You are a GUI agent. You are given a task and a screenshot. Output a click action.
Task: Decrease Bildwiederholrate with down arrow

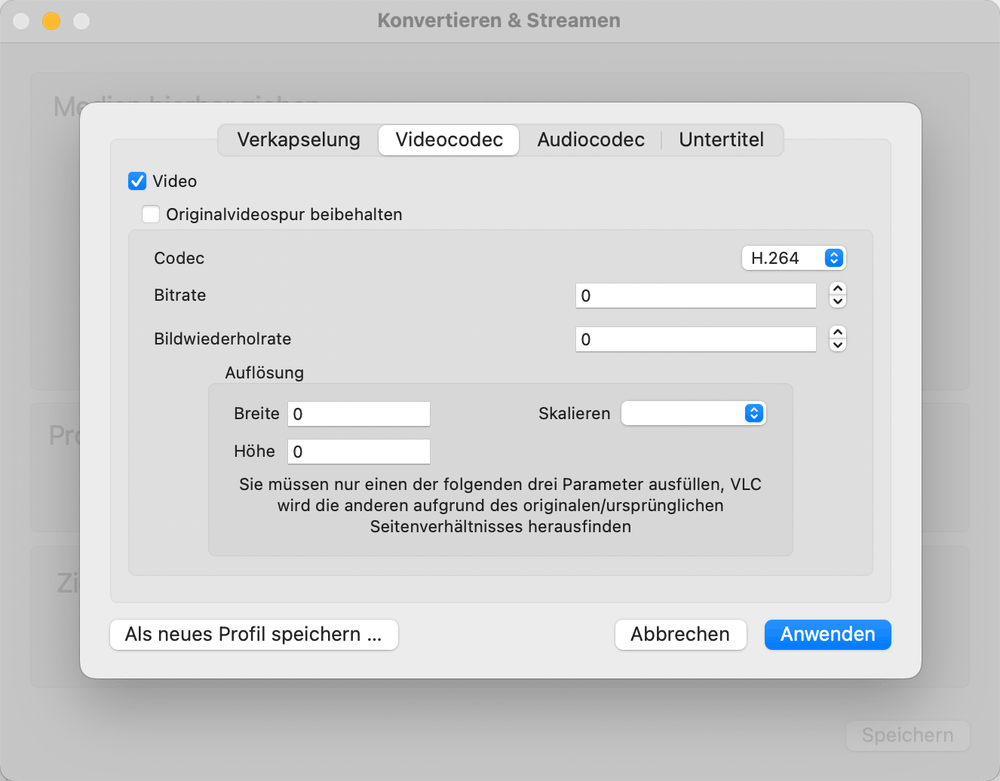(x=838, y=345)
